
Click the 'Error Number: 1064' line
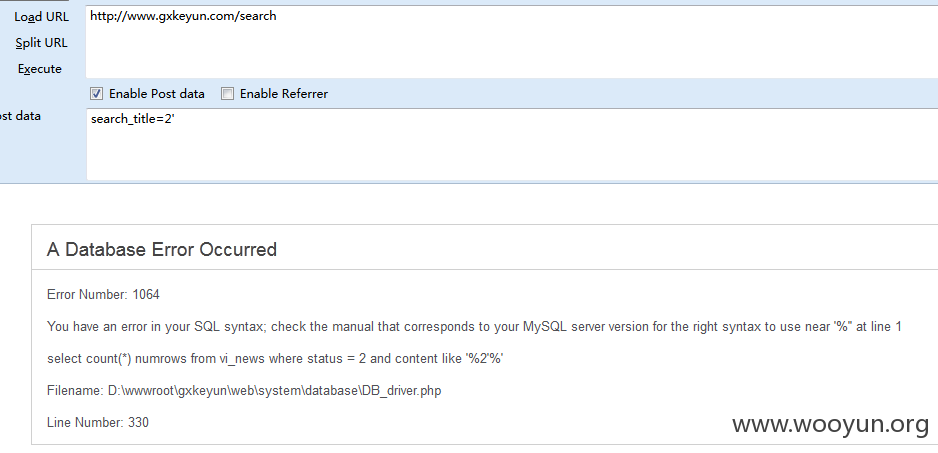tap(103, 294)
